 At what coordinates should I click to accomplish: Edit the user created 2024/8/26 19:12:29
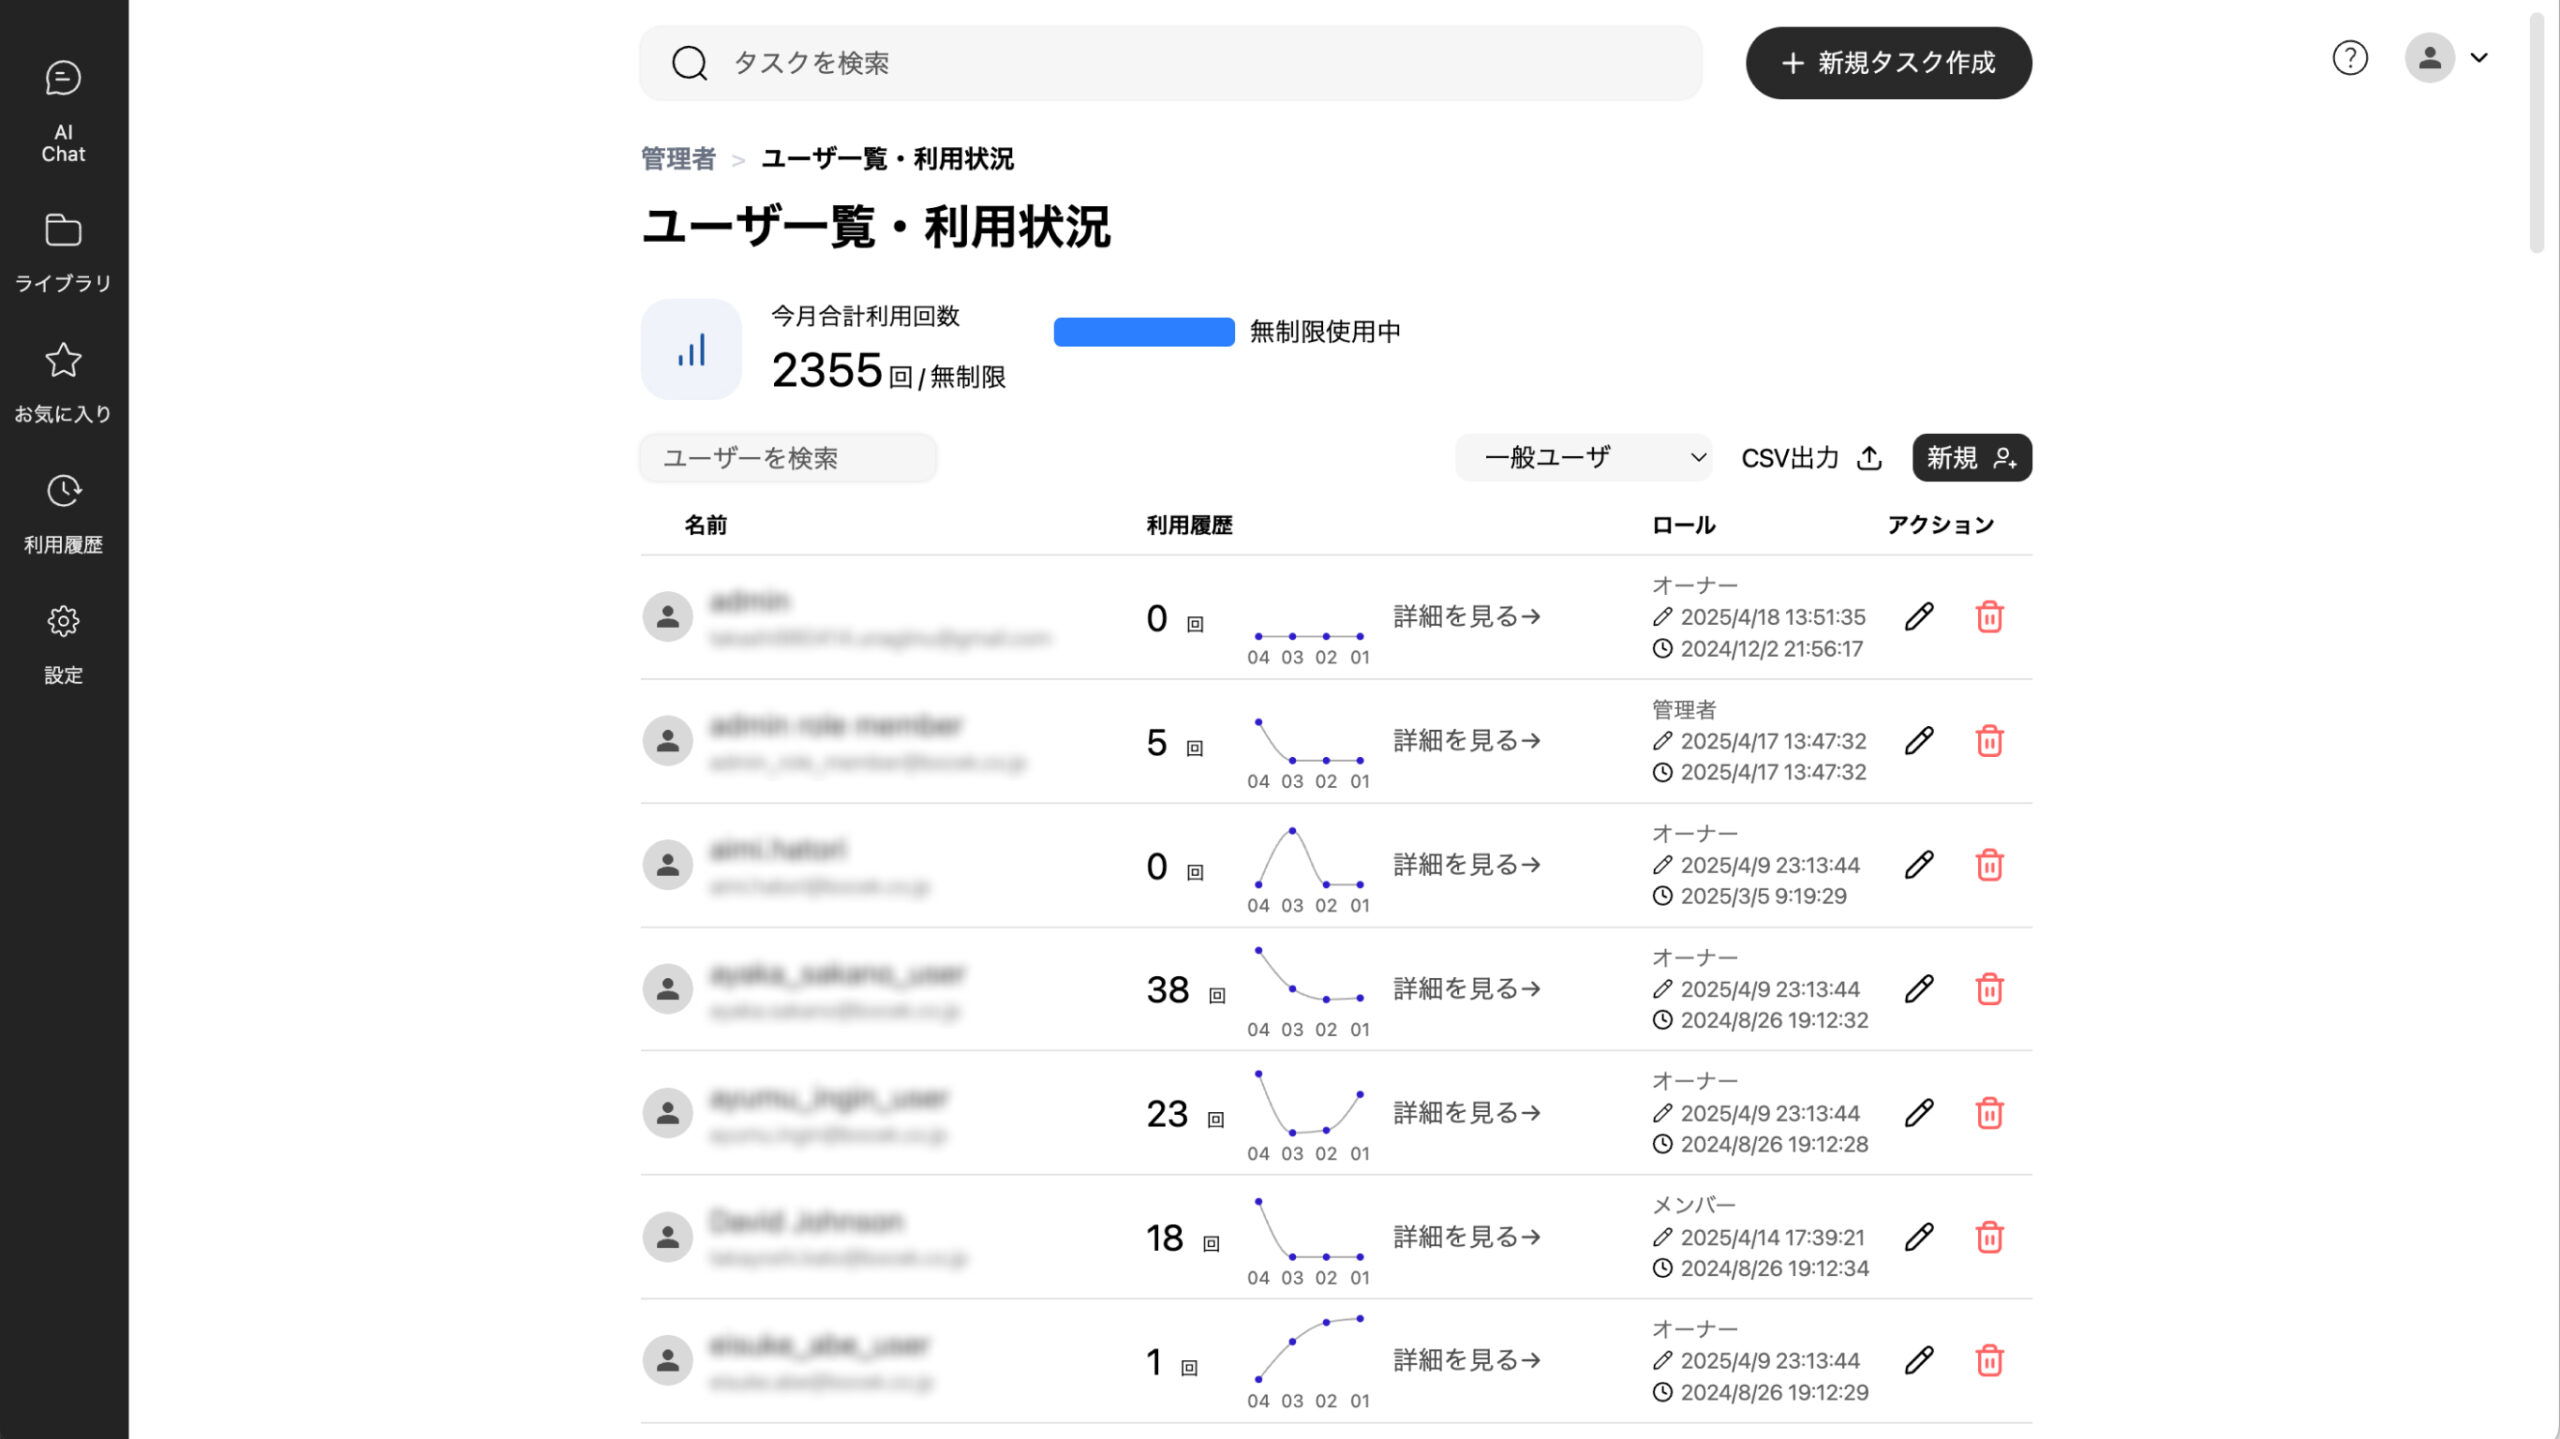(x=1919, y=1360)
